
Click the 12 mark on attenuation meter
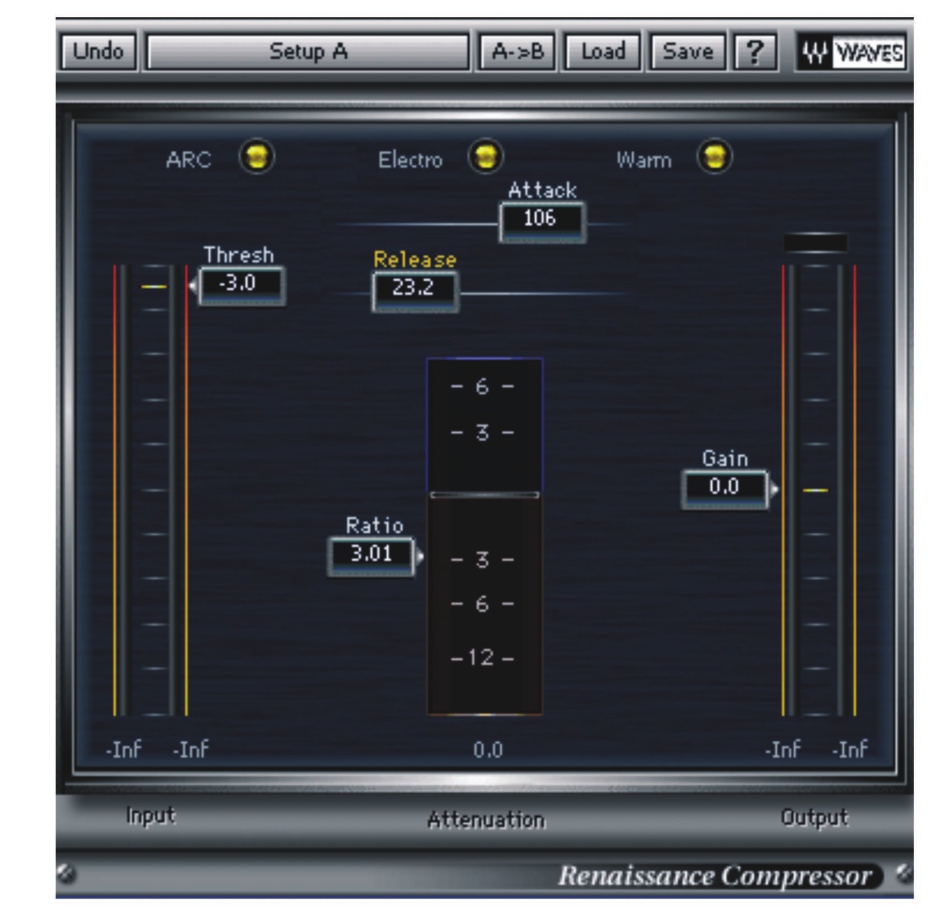(x=482, y=658)
